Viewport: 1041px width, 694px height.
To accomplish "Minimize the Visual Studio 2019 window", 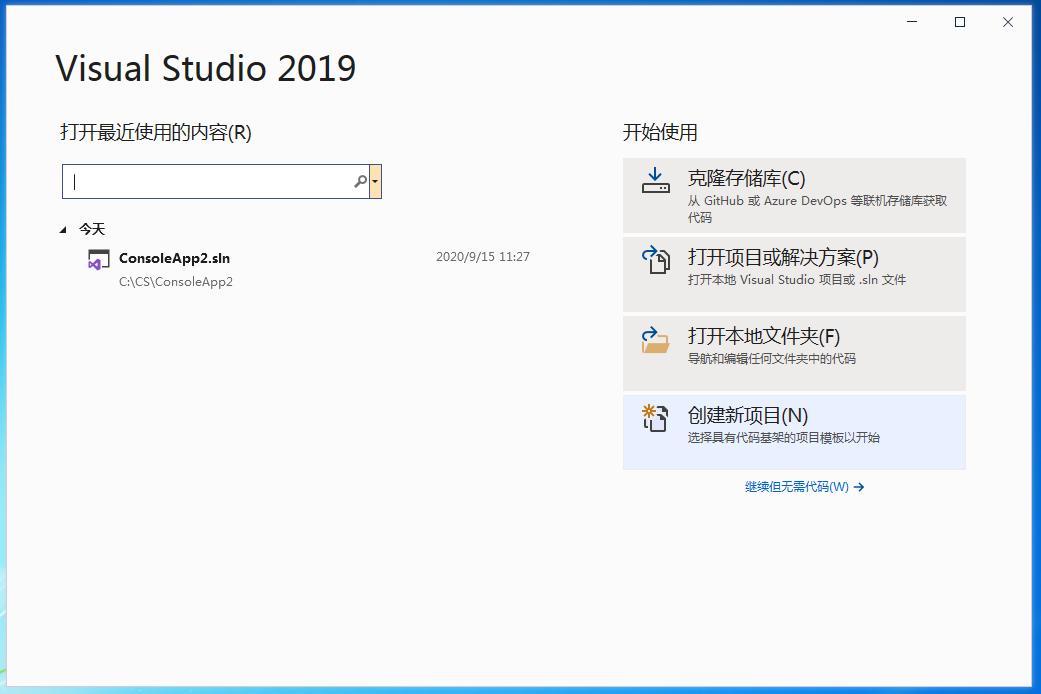I will point(912,22).
